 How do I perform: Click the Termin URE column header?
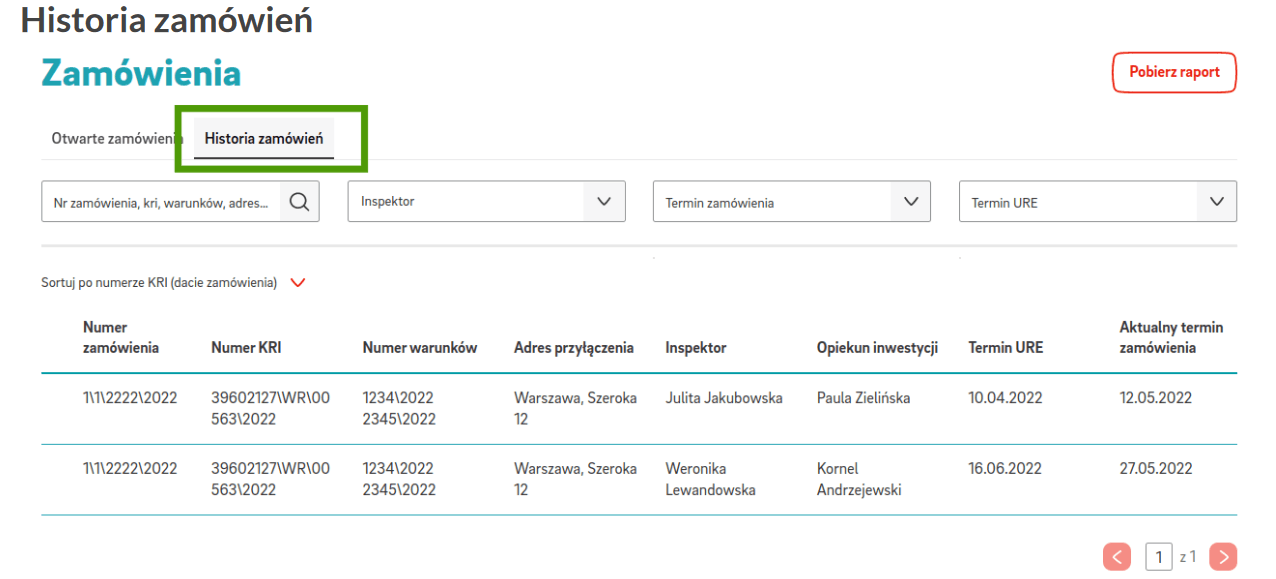coord(1005,348)
